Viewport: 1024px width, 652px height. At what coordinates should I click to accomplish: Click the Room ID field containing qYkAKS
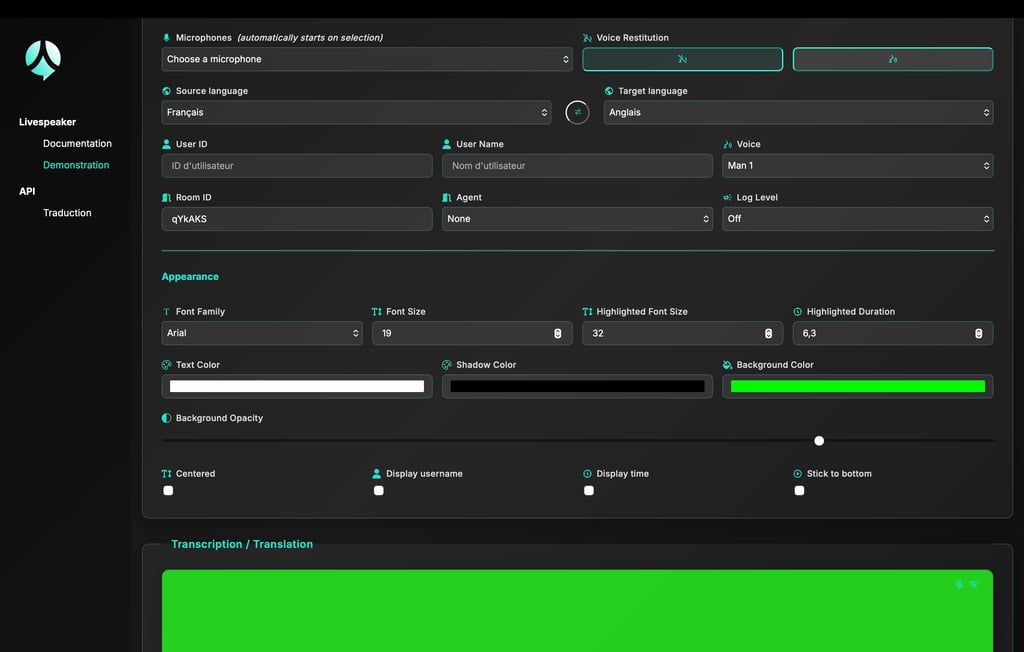tap(296, 219)
